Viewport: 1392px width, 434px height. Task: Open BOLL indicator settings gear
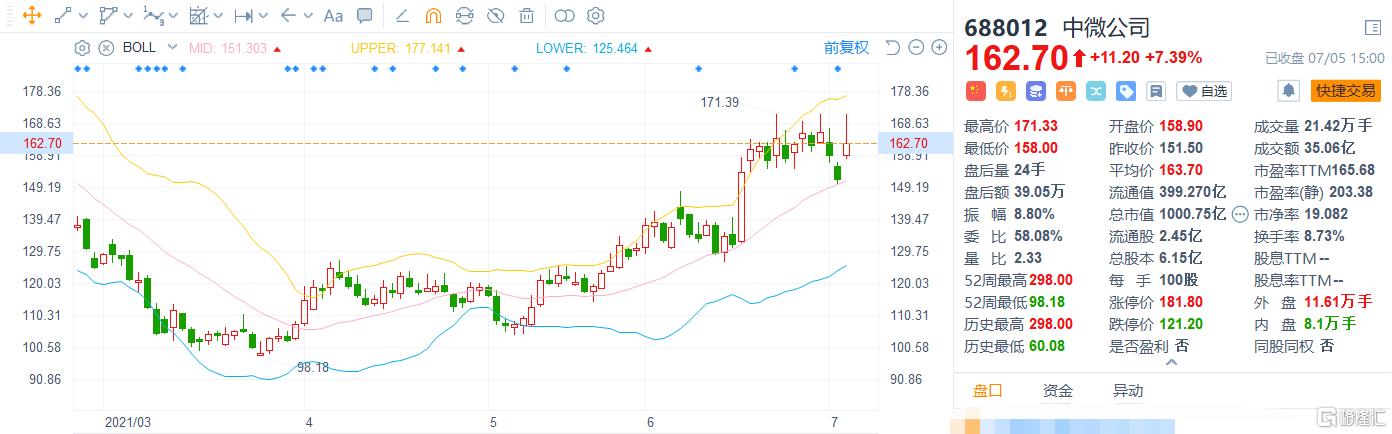(82, 47)
